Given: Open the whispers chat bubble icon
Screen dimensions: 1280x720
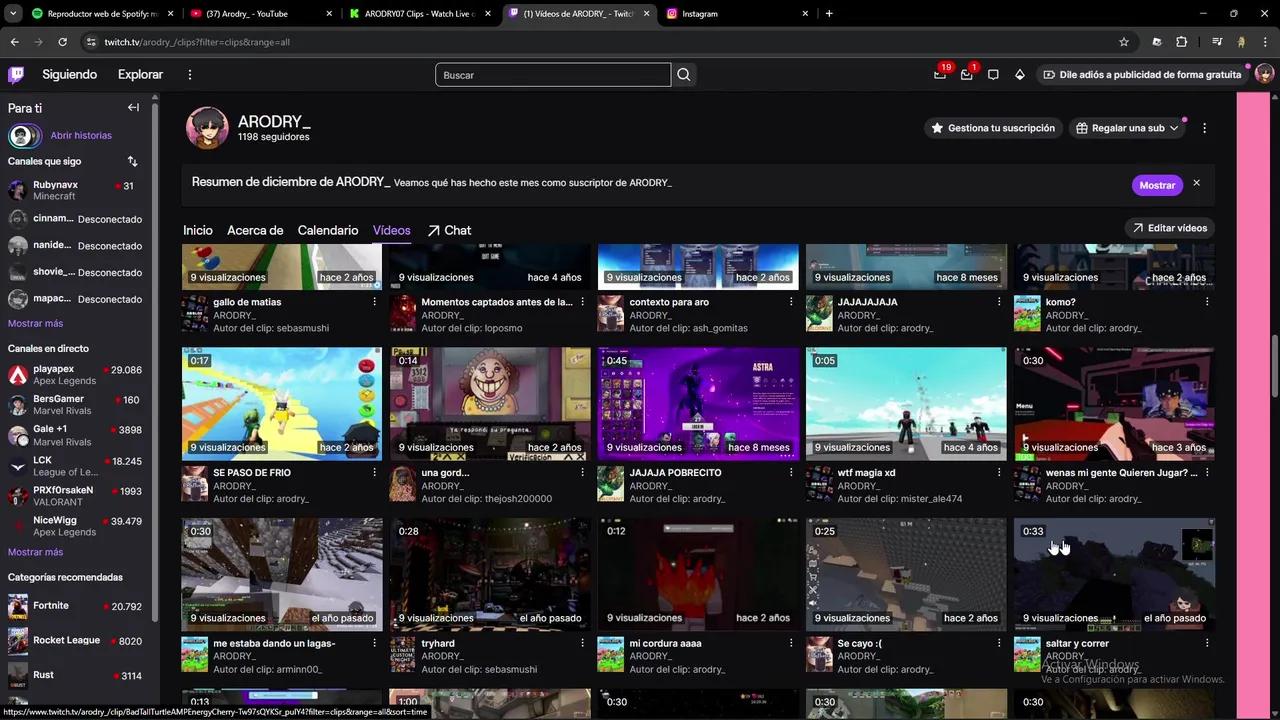Looking at the screenshot, I should [993, 74].
